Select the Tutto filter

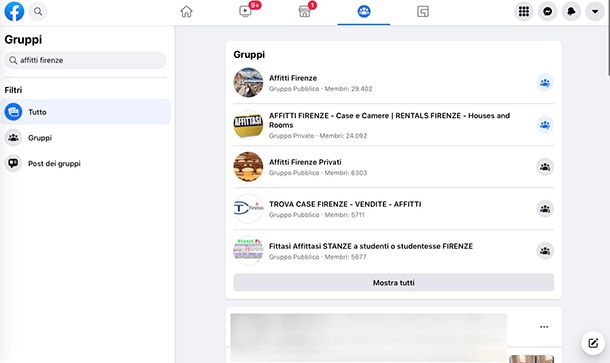(85, 112)
